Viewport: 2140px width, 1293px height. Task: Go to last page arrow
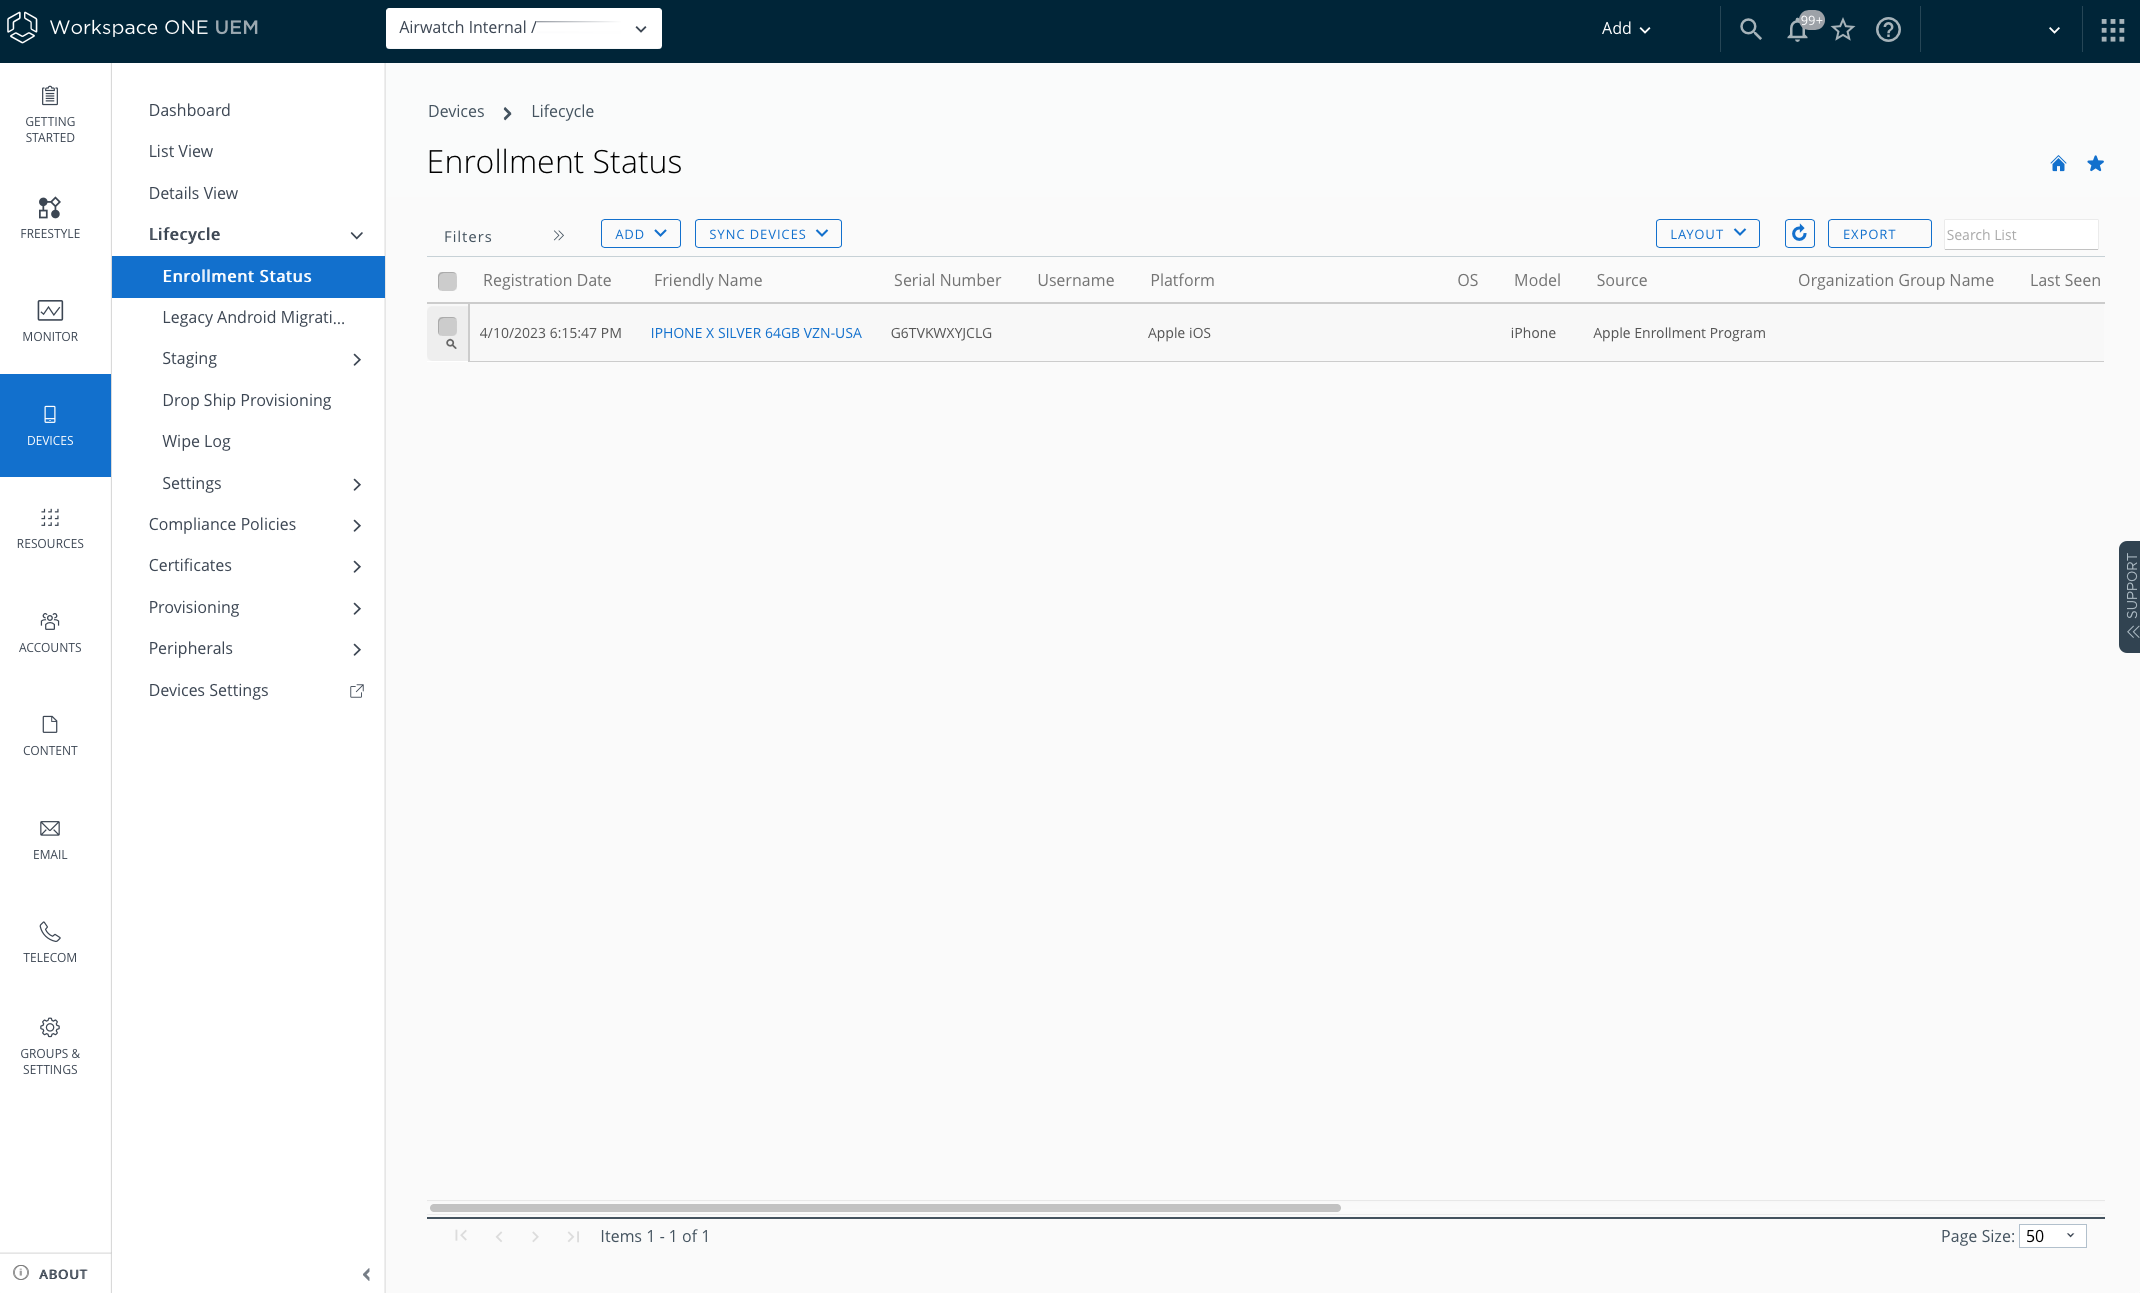[x=573, y=1237]
